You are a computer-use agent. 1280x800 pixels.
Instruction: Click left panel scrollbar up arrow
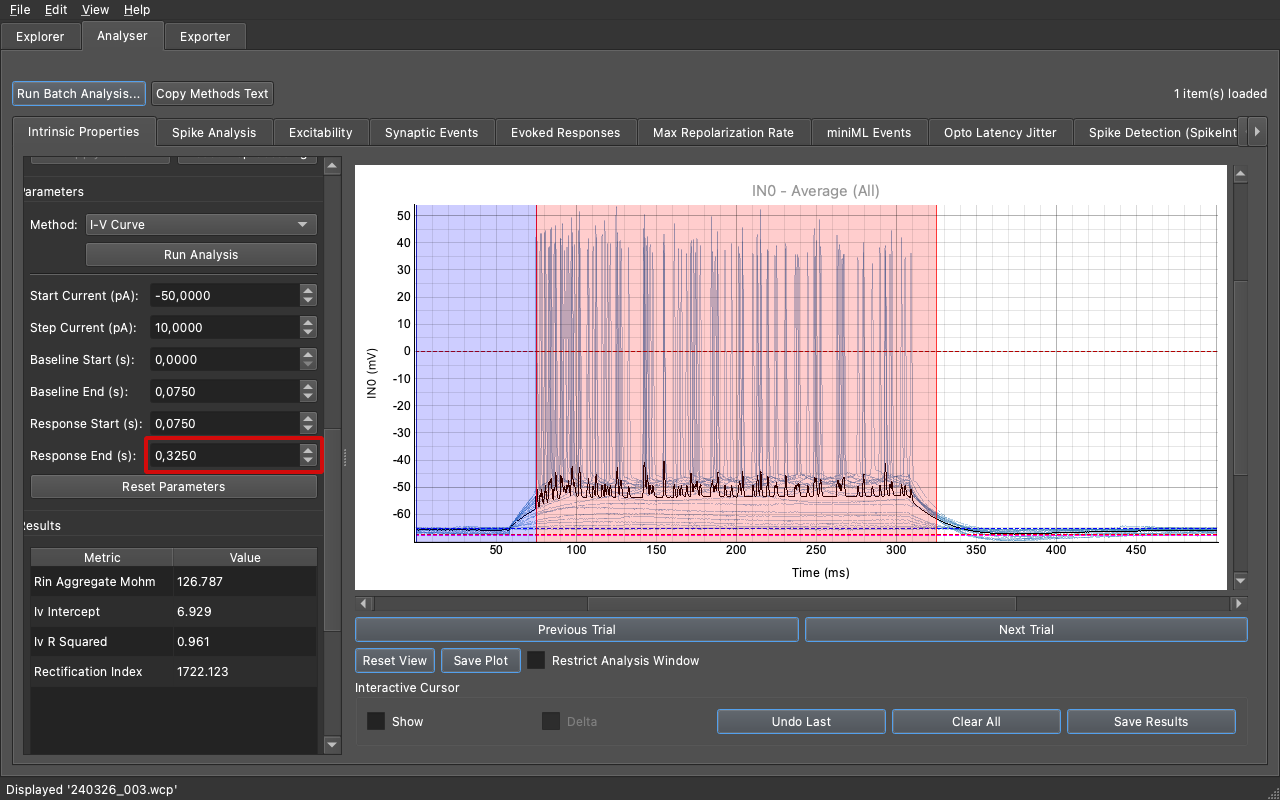pos(333,166)
